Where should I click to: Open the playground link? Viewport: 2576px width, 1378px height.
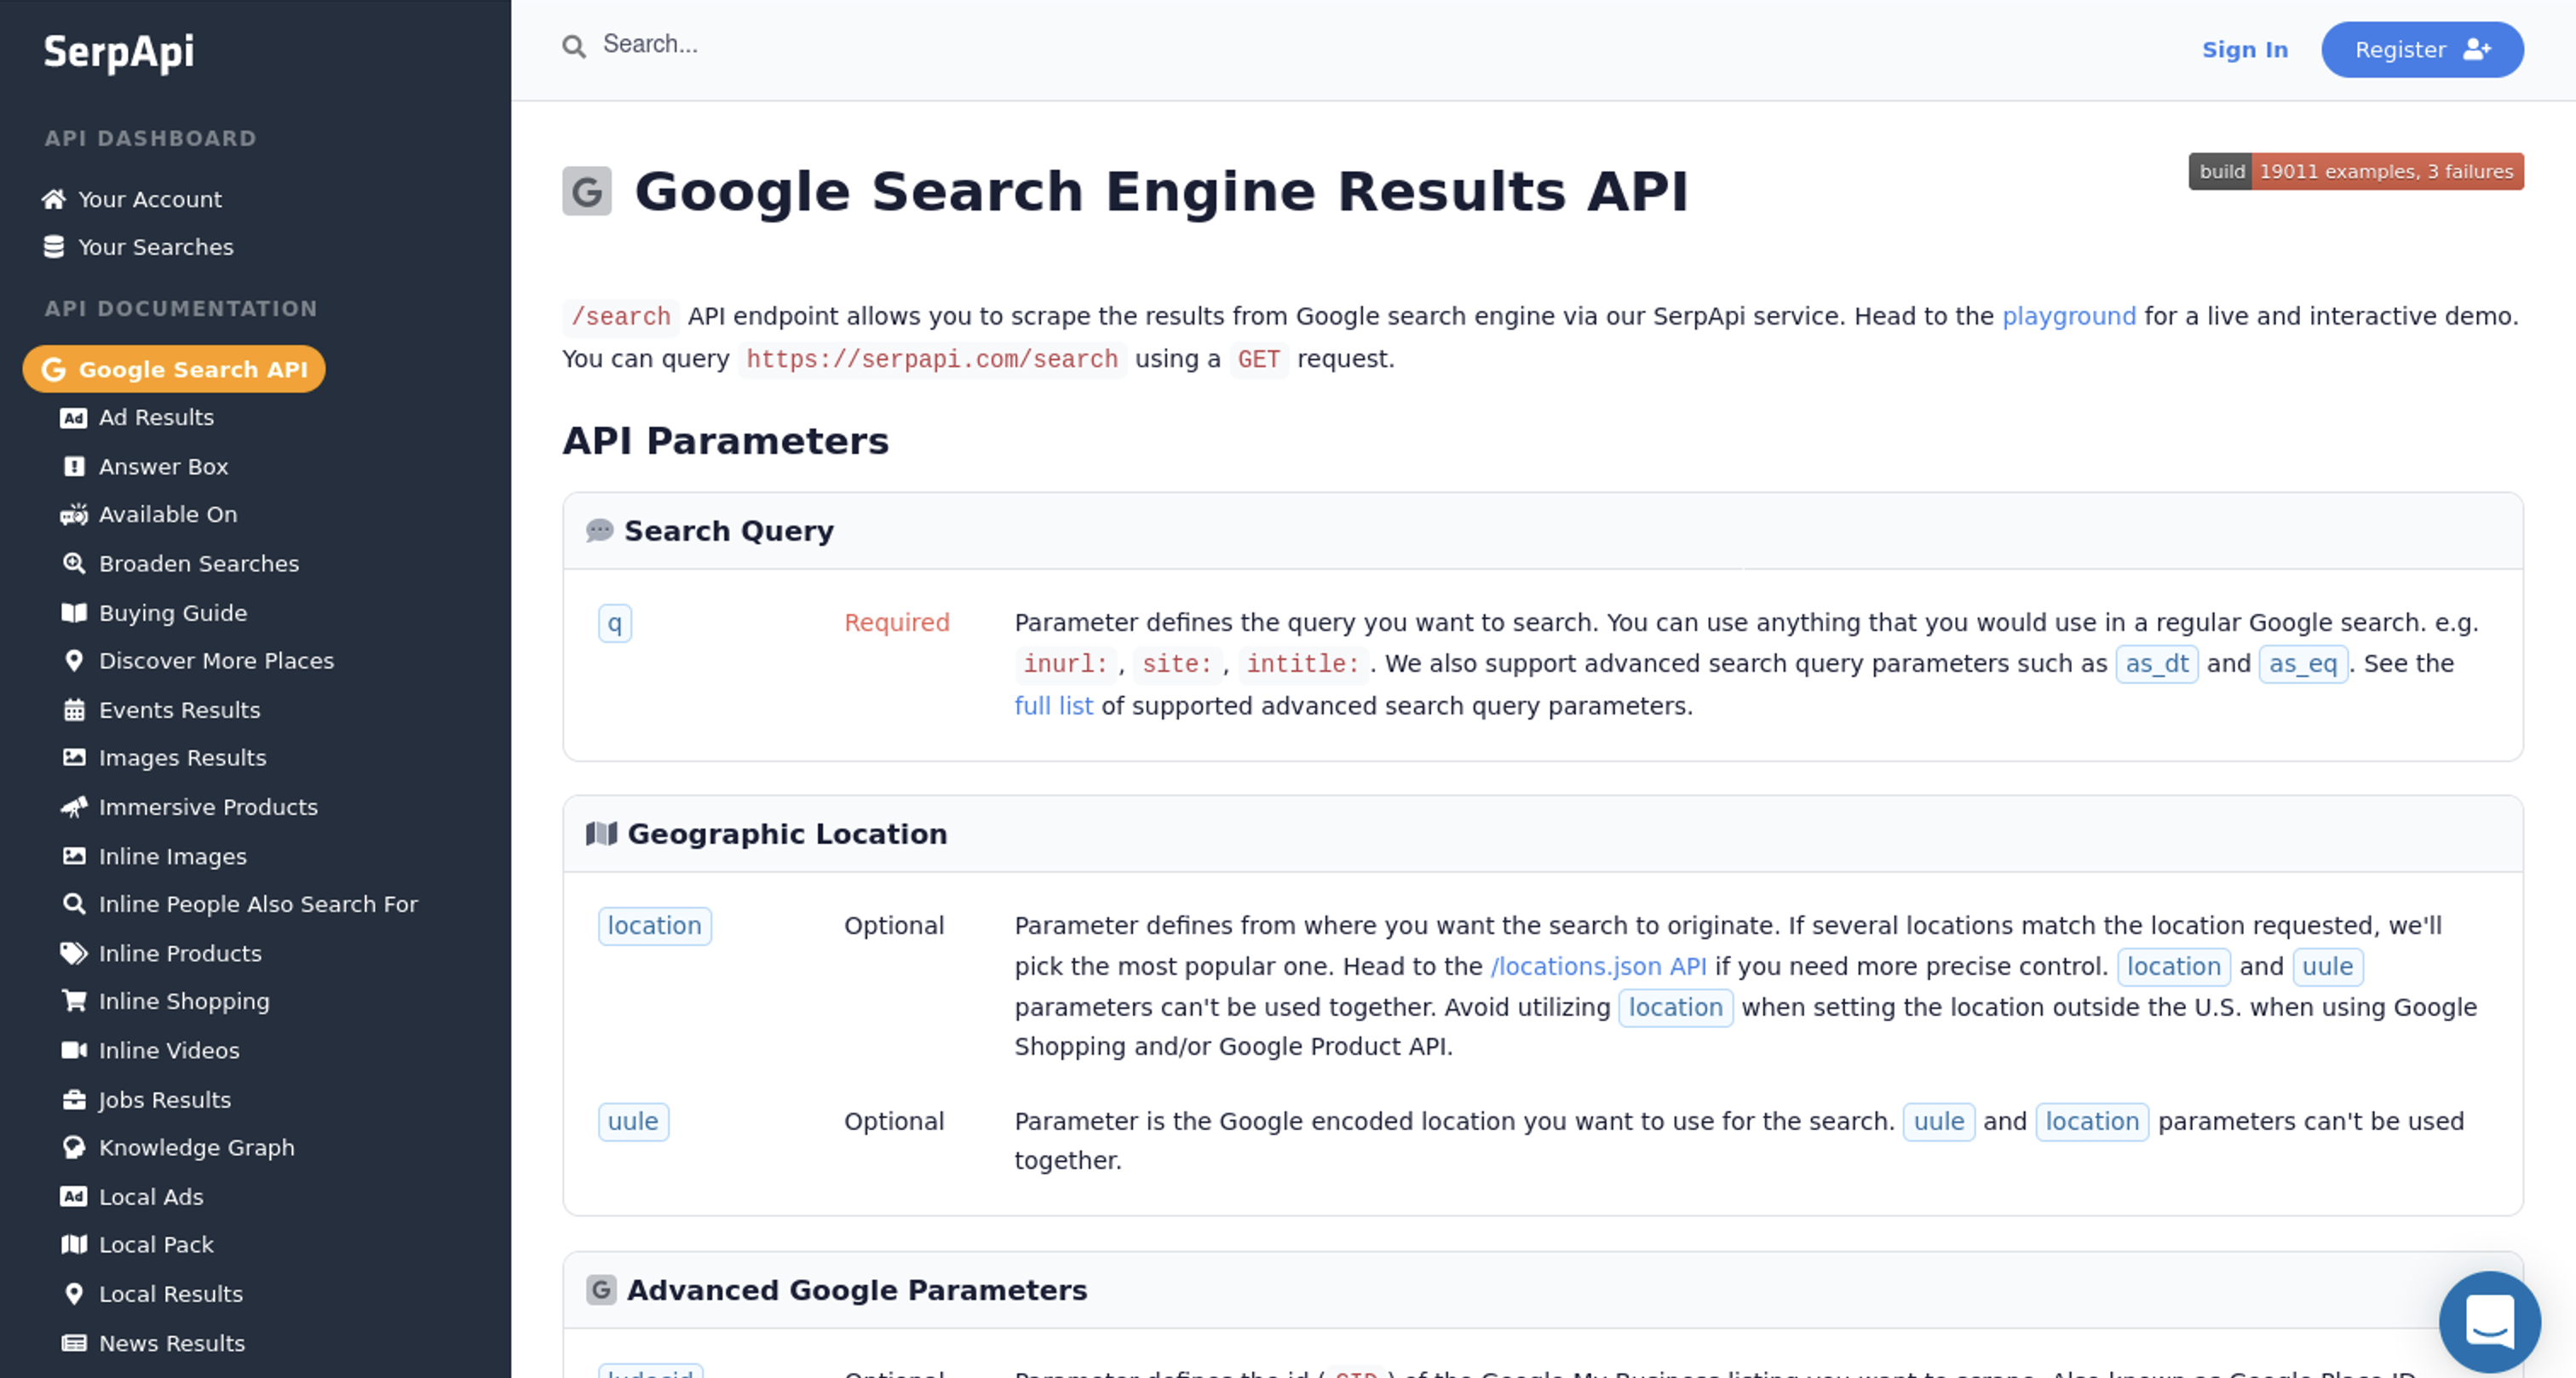tap(2069, 316)
